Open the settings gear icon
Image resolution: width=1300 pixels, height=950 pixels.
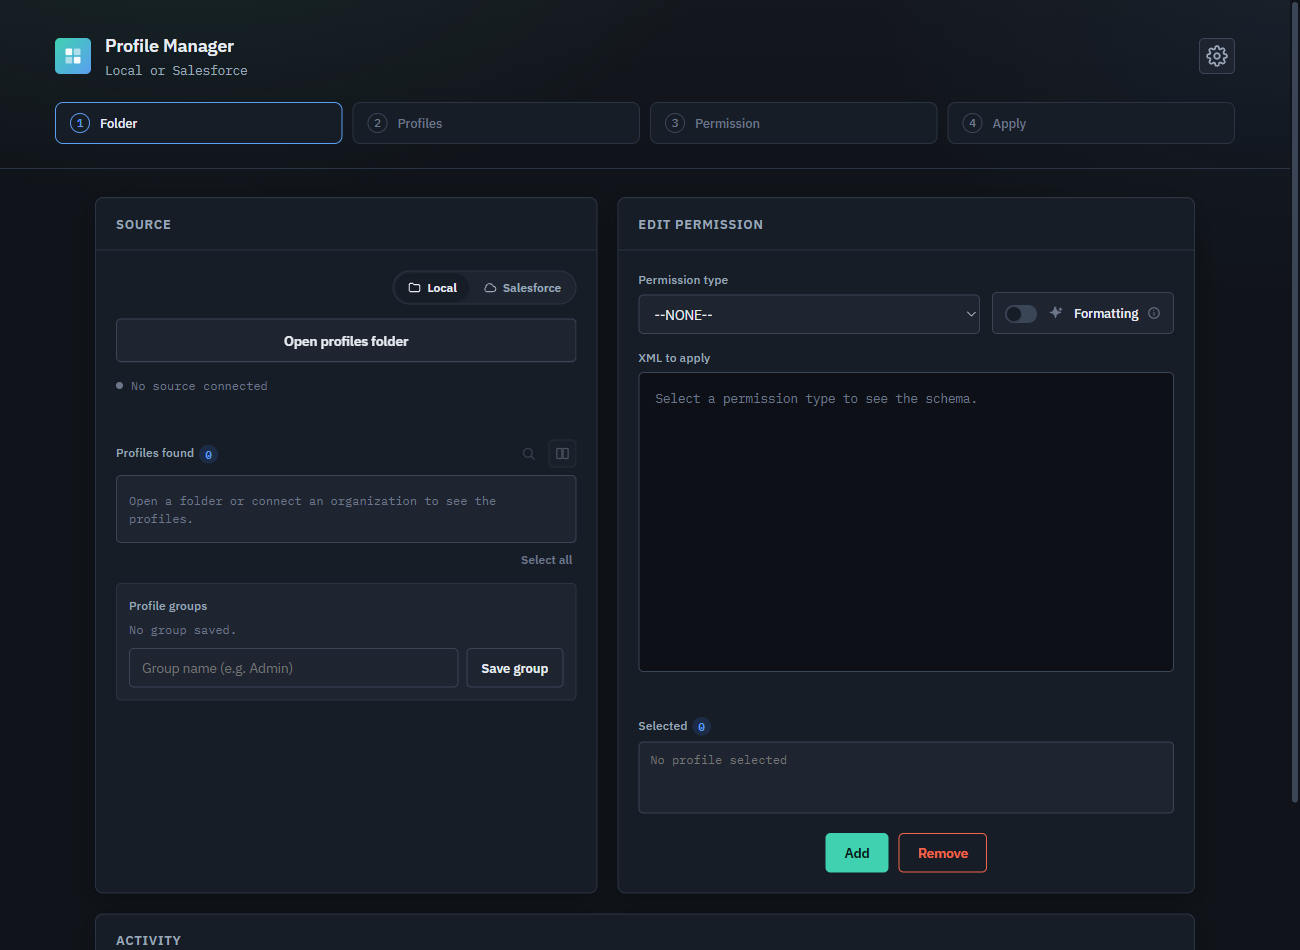[1216, 56]
